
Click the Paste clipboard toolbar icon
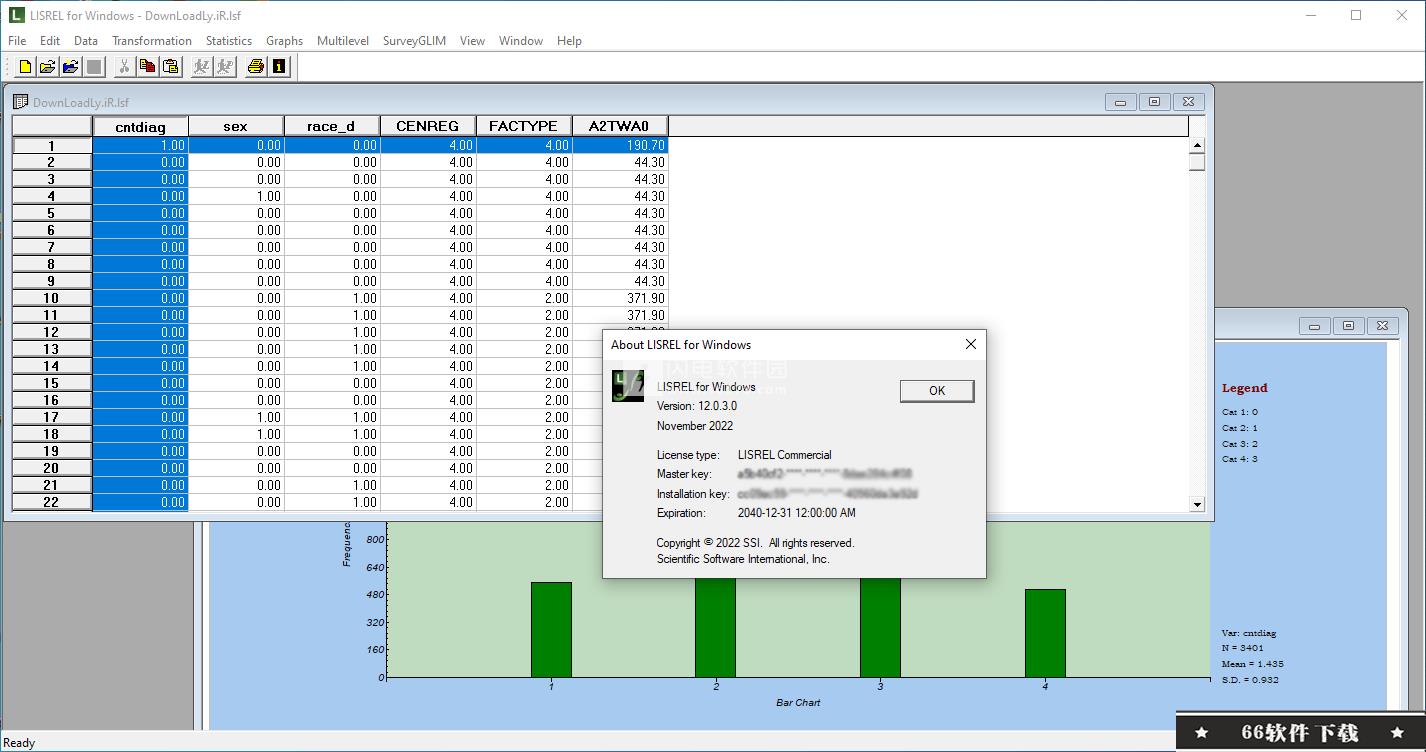click(x=170, y=67)
